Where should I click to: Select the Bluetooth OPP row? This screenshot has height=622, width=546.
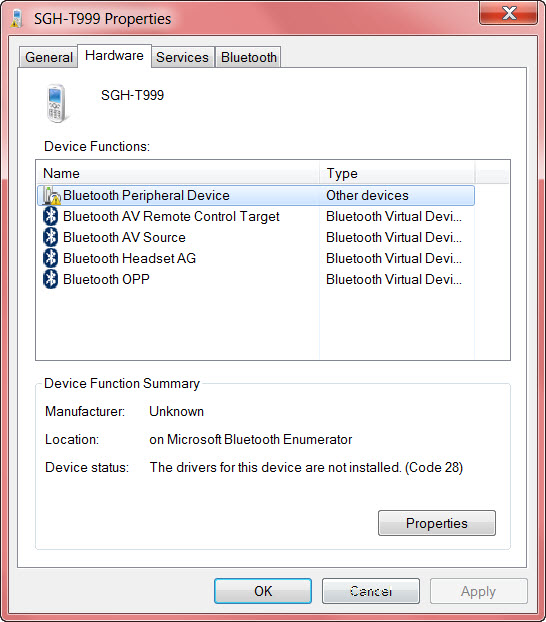256,280
